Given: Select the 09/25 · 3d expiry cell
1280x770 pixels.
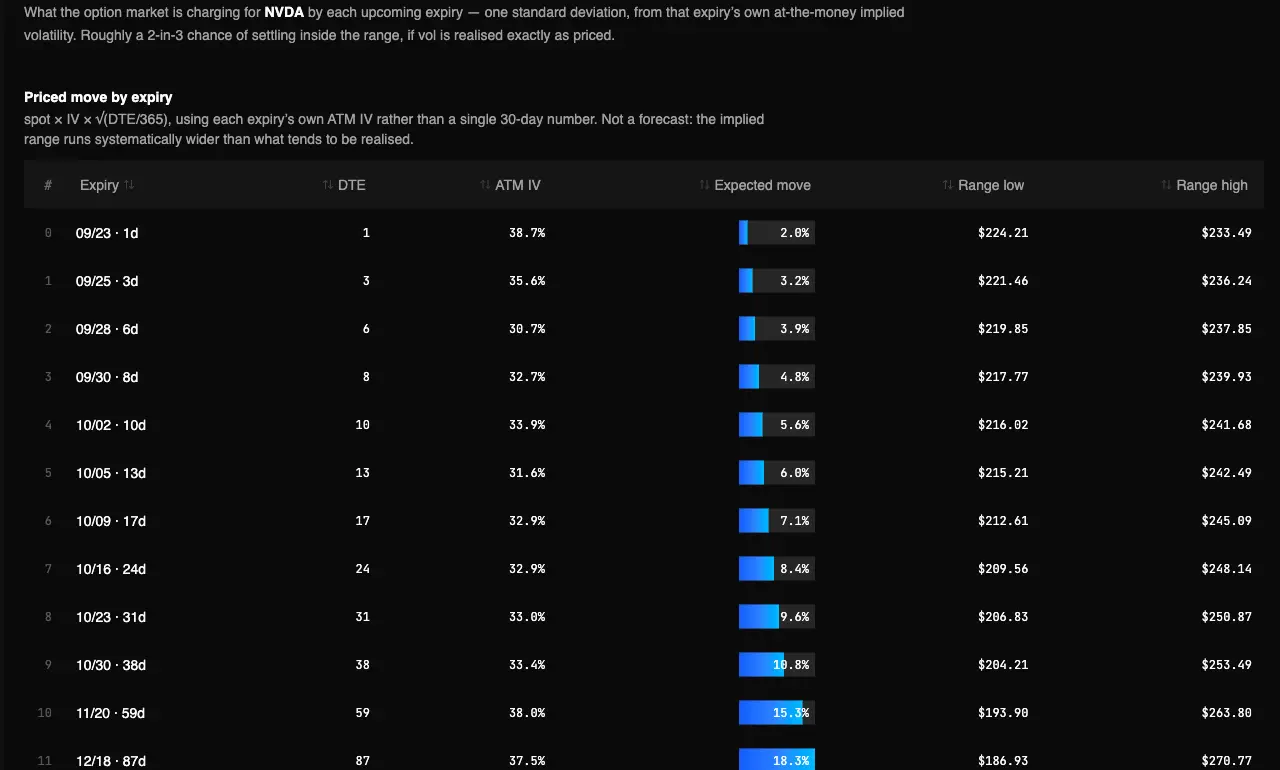Looking at the screenshot, I should click(x=107, y=281).
